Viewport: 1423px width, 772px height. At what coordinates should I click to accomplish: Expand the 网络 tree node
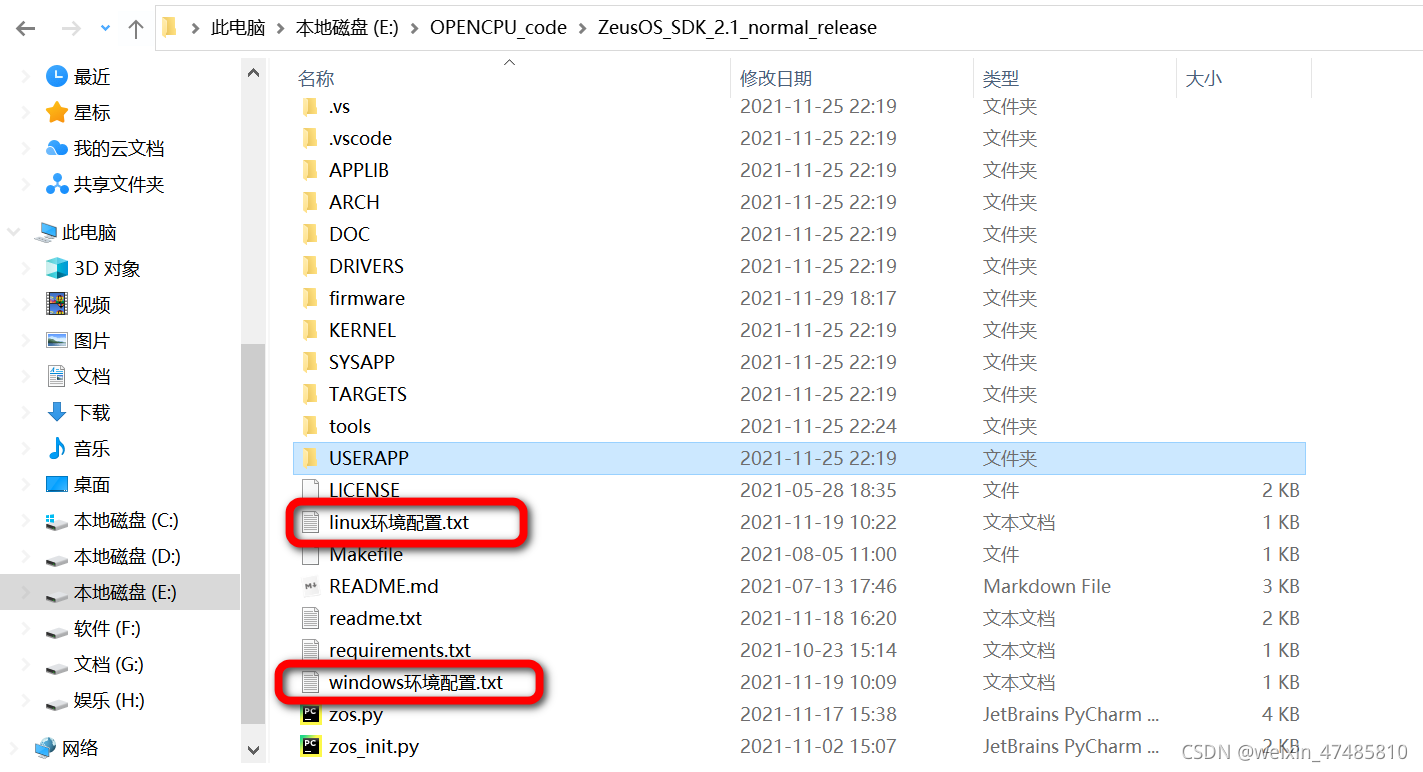click(14, 748)
